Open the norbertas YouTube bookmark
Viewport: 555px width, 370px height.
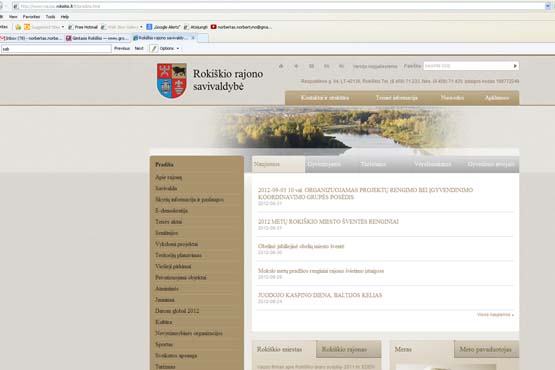241,27
